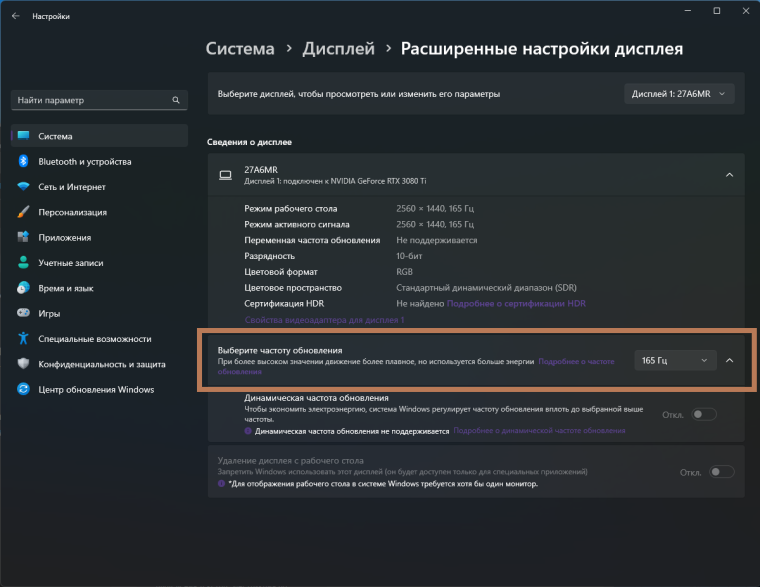Image resolution: width=760 pixels, height=587 pixels.
Task: Collapse the 27A6MR display info section
Action: point(729,175)
